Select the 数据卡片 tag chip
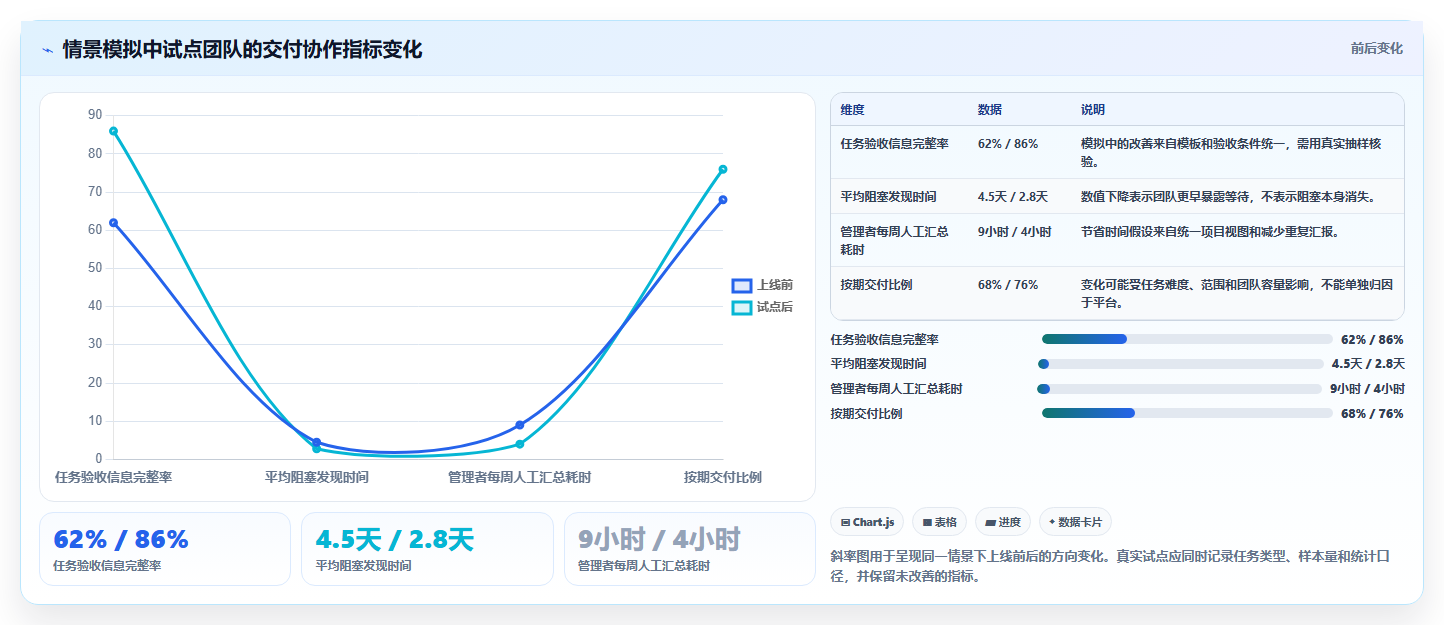The image size is (1444, 625). pos(1075,522)
